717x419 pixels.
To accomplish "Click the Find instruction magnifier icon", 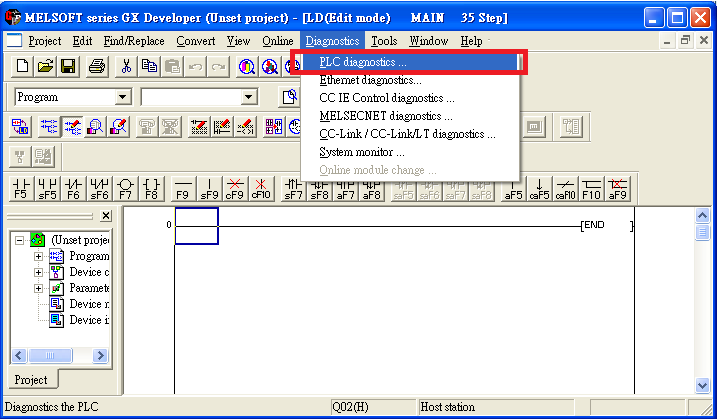I will point(270,67).
